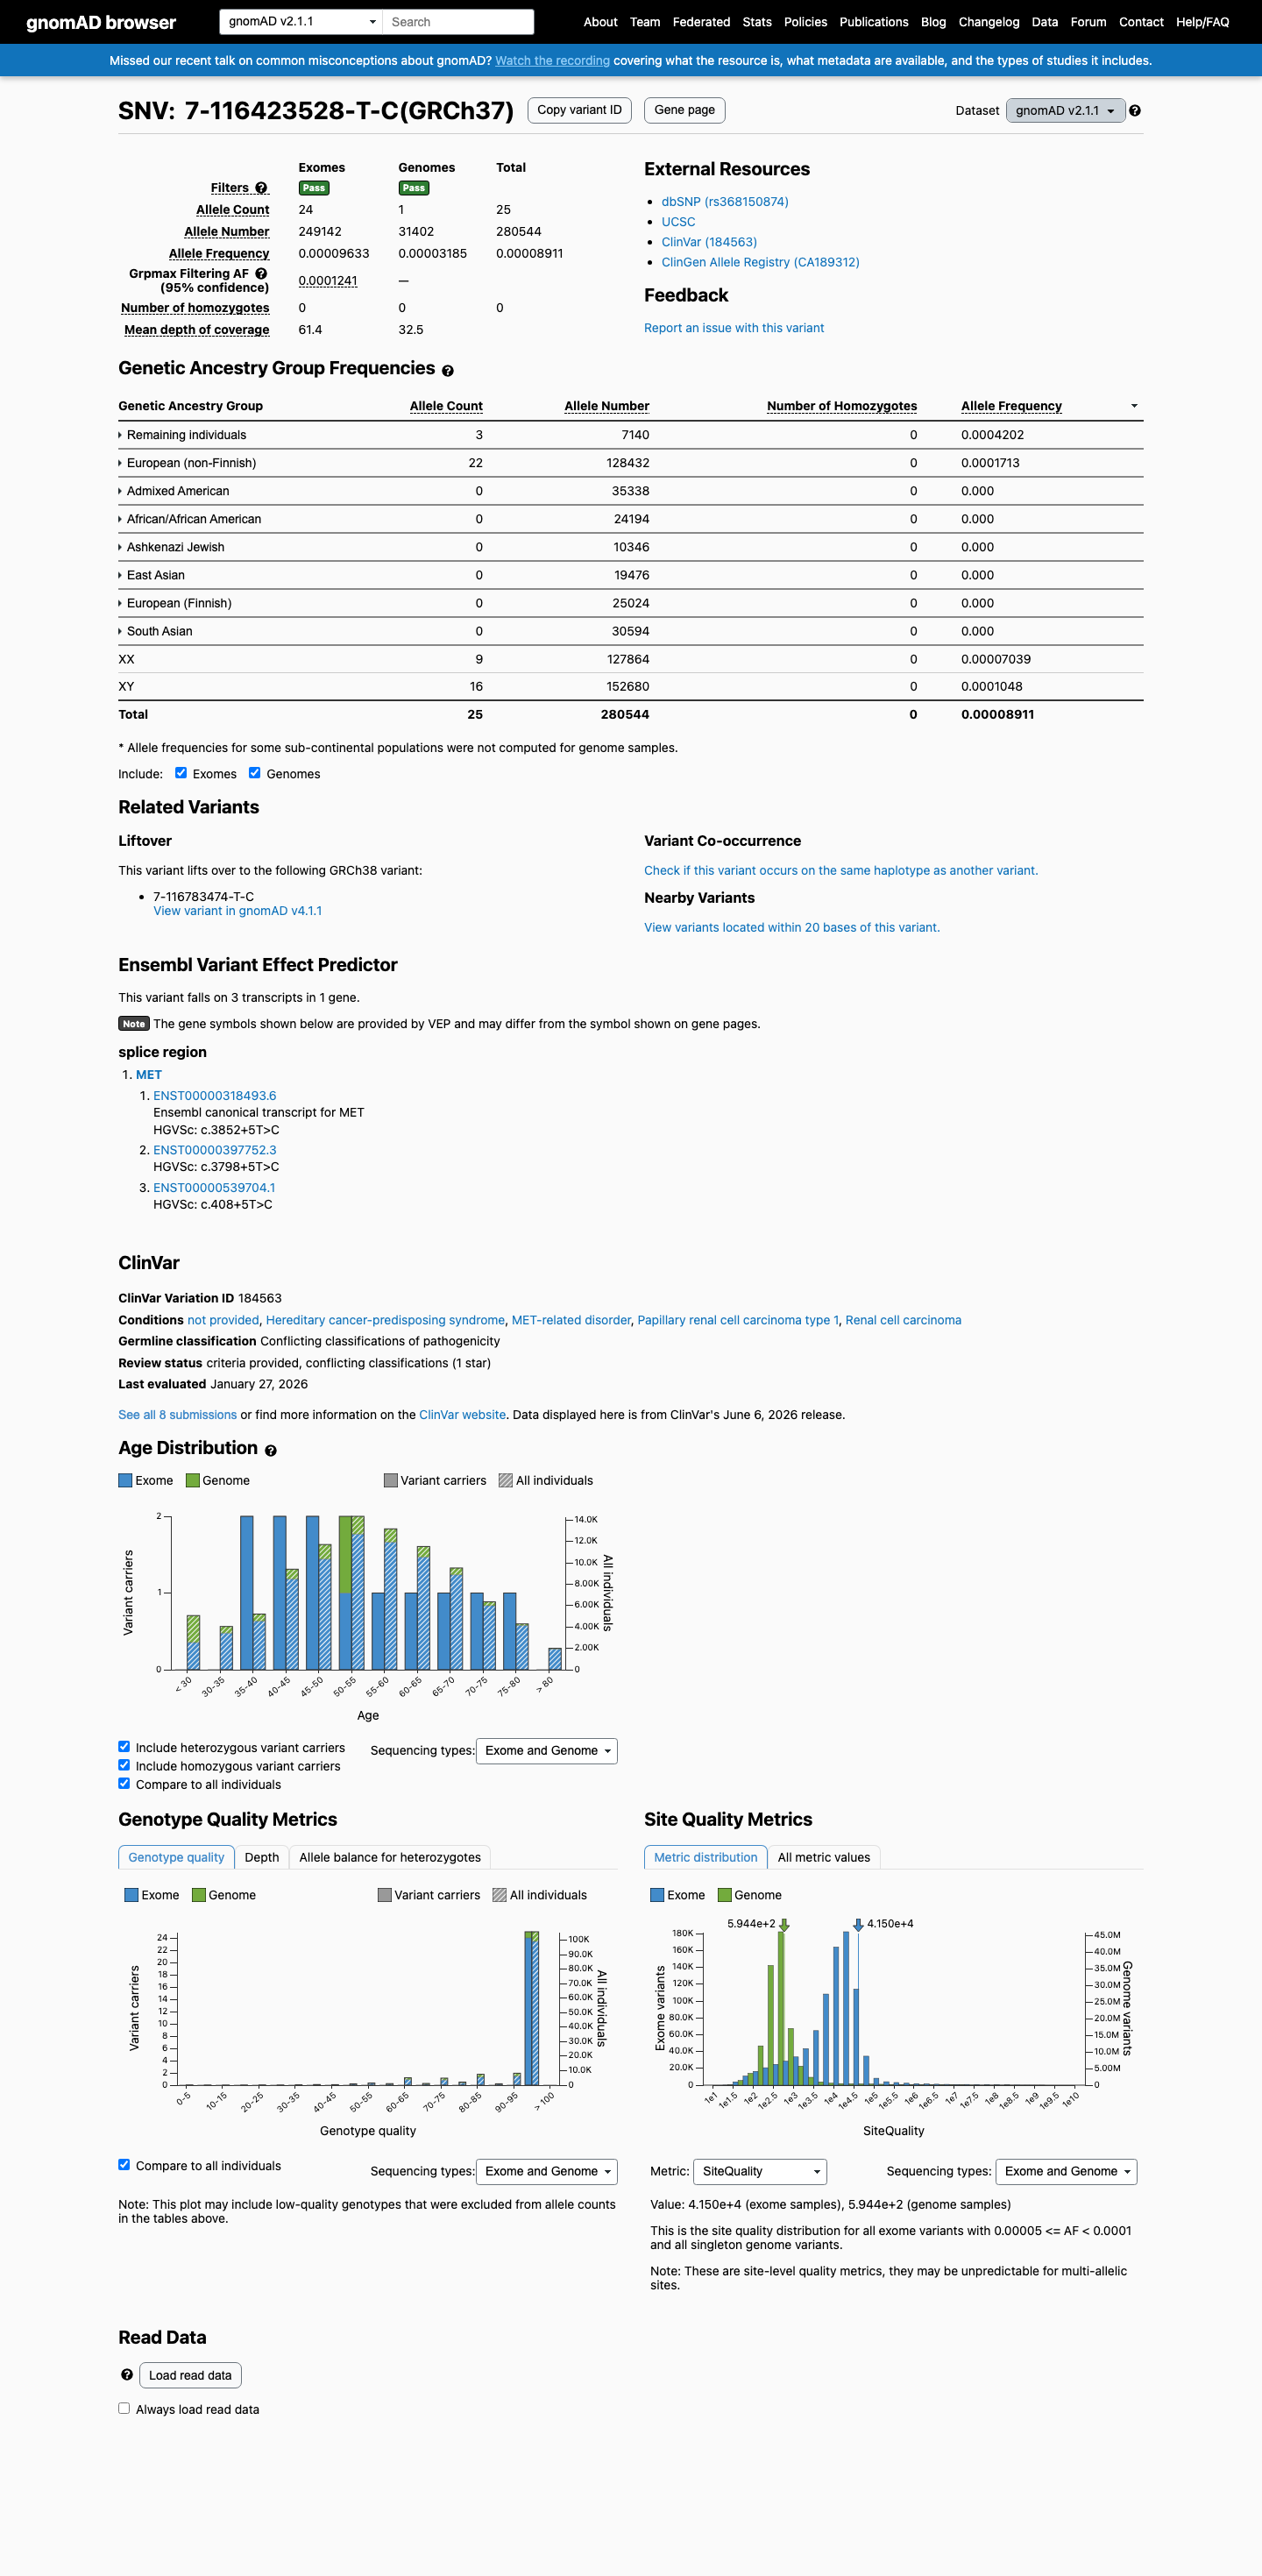Switch to Allele balance for heterozygotes tab
Viewport: 1262px width, 2576px height.
[390, 1857]
